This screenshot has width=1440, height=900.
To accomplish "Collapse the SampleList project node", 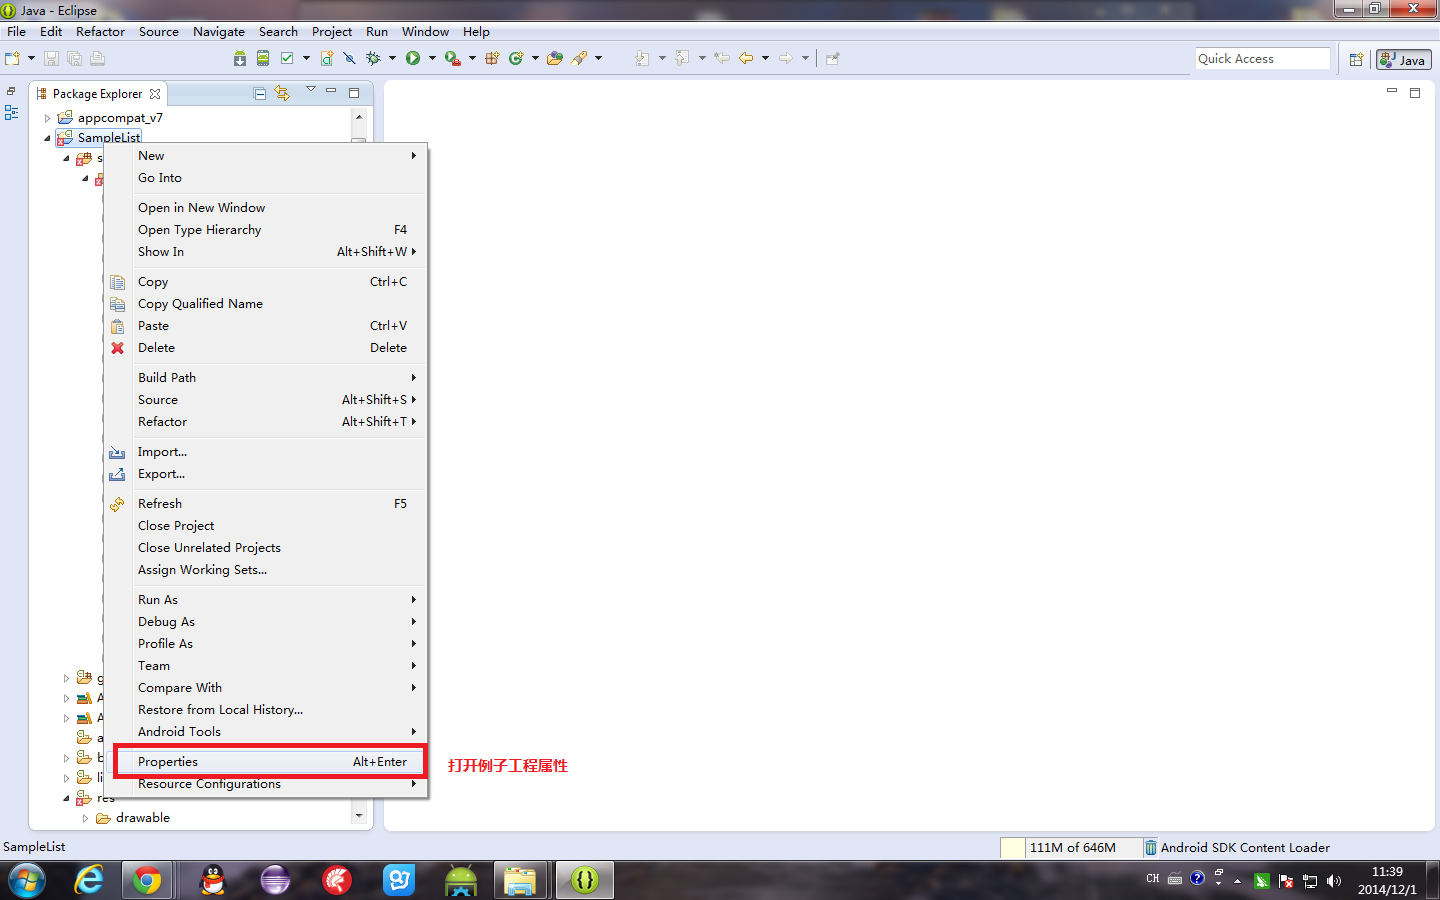I will coord(47,138).
